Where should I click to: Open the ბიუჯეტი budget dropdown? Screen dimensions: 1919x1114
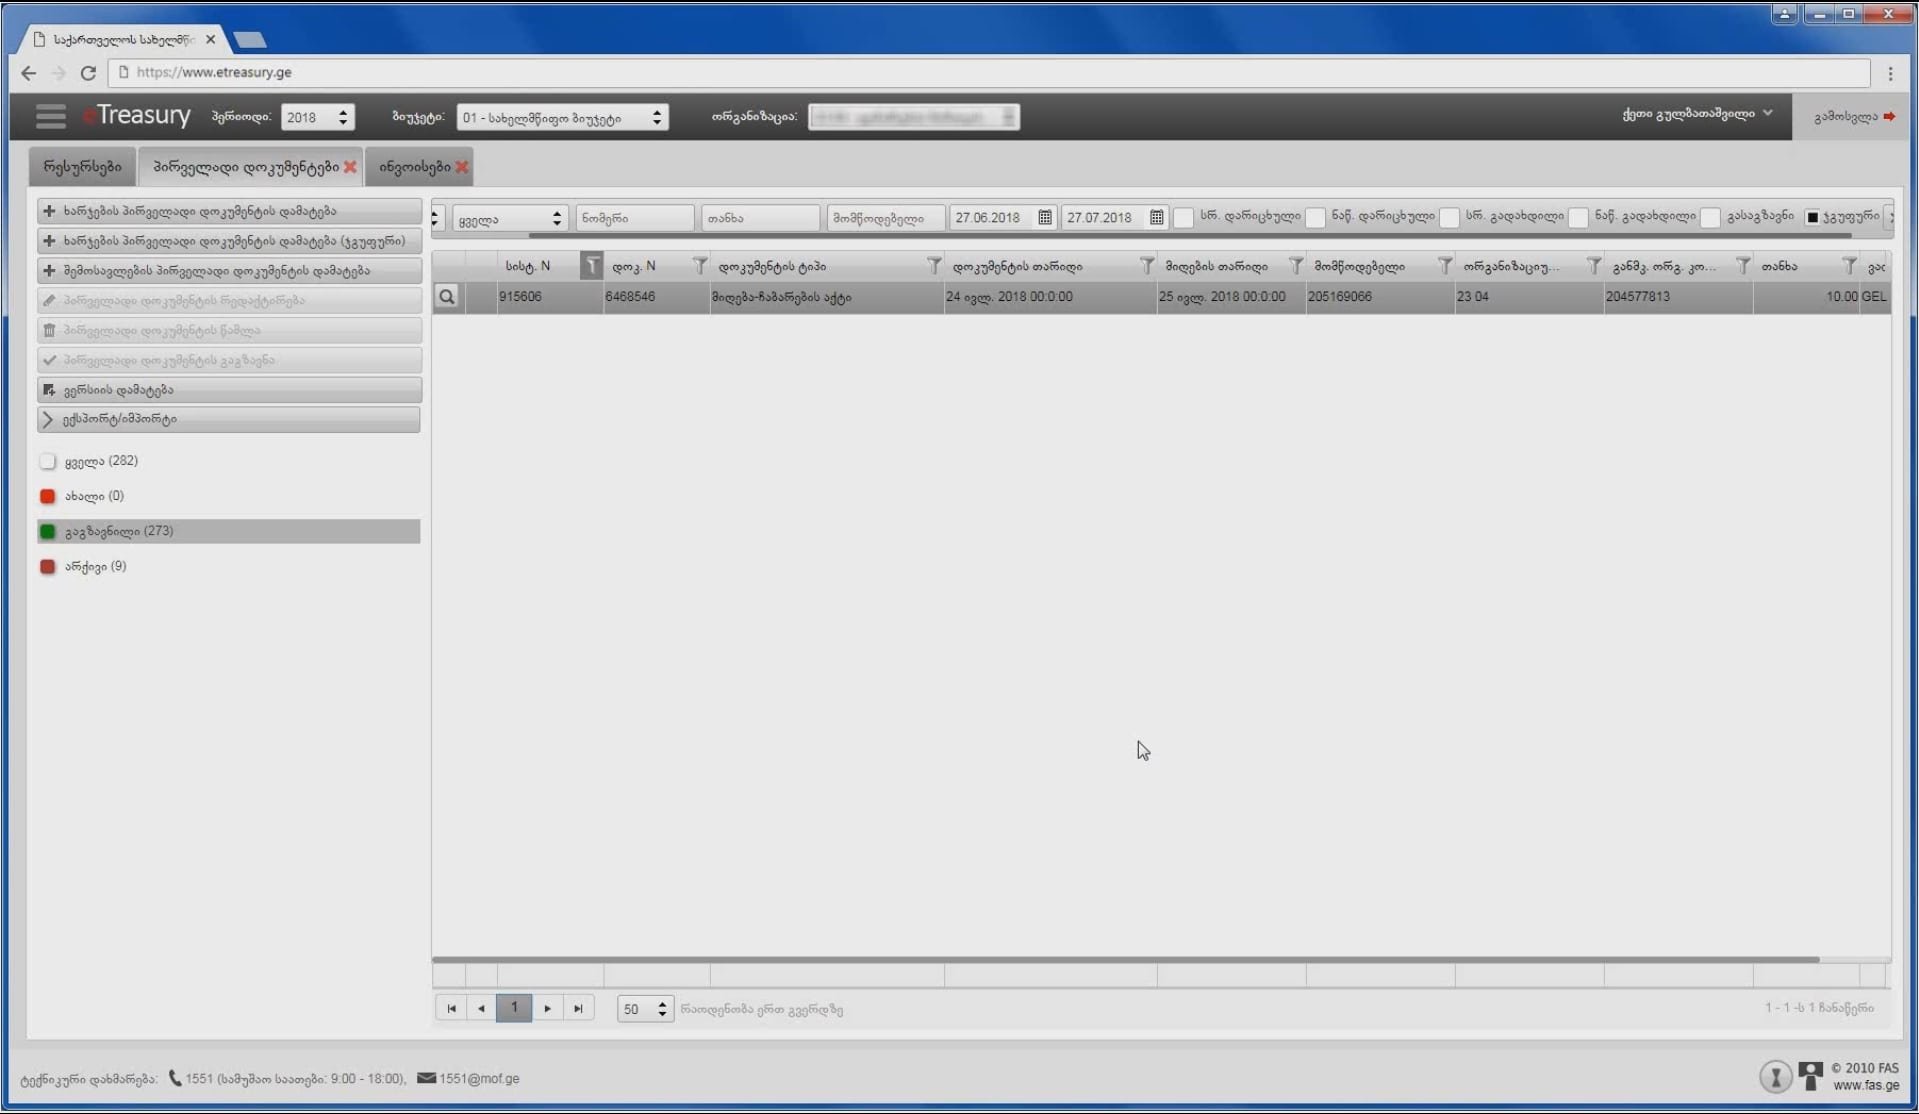(x=561, y=117)
